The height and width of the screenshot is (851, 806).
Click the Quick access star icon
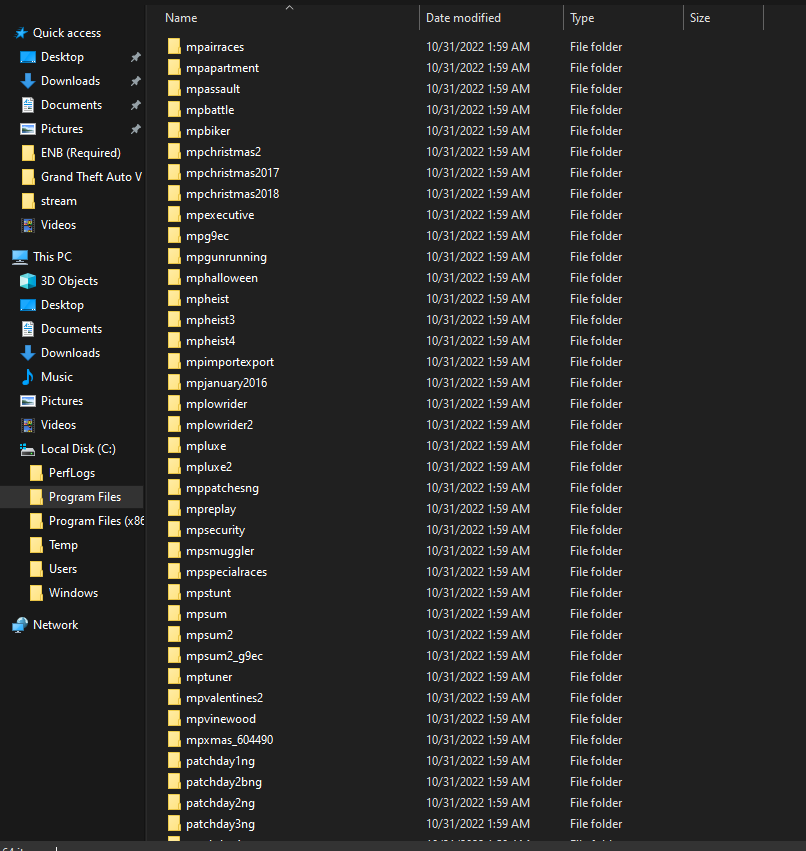[x=21, y=33]
